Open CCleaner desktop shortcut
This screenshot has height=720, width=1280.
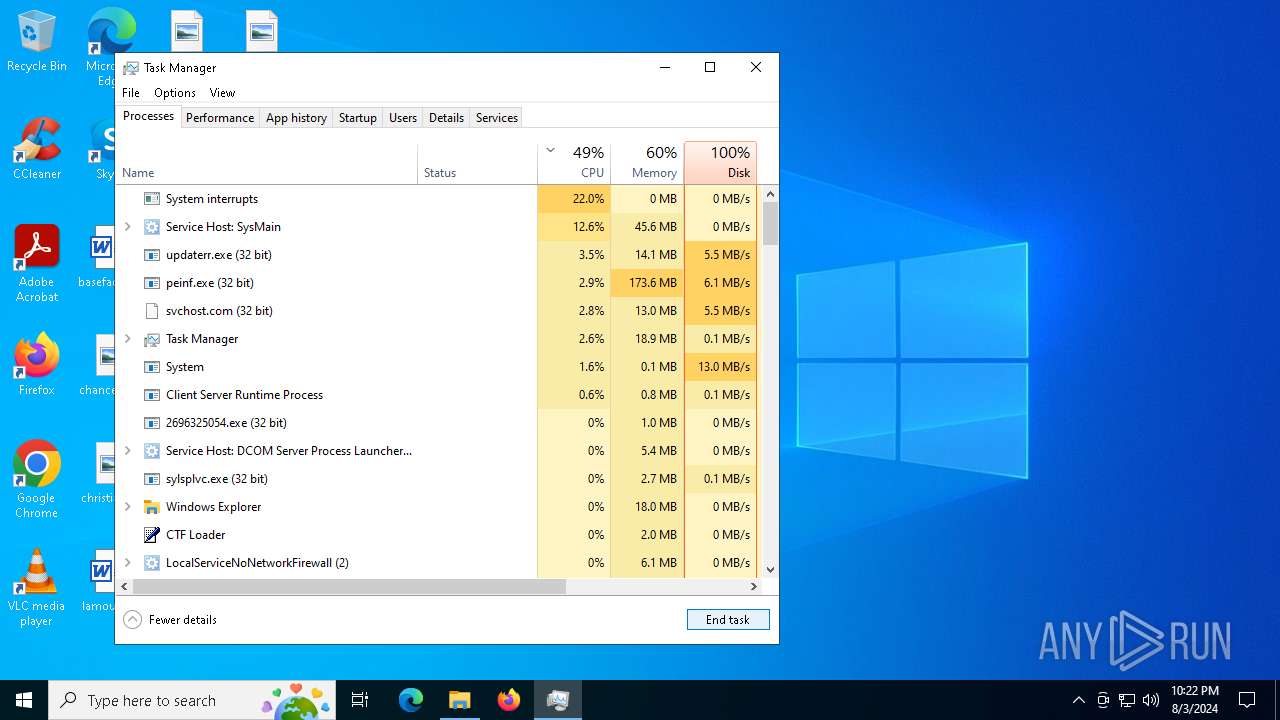coord(37,149)
